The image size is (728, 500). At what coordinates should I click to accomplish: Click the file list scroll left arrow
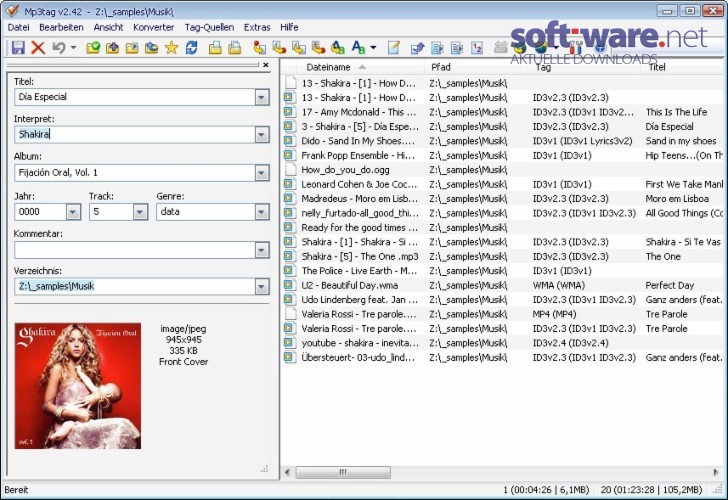(x=287, y=472)
